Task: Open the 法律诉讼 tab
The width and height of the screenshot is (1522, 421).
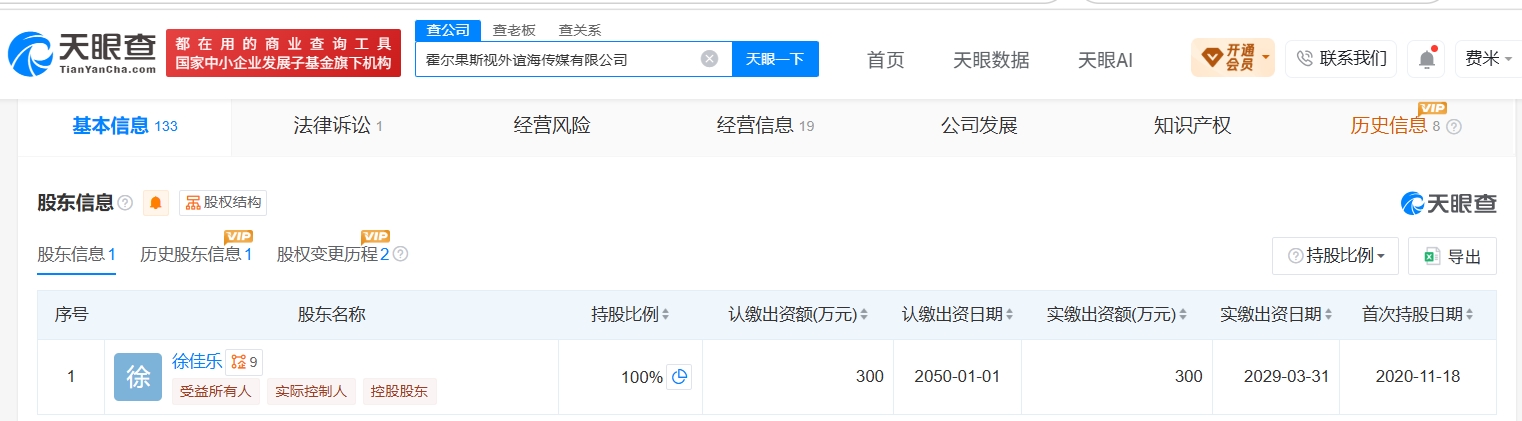Action: click(337, 126)
